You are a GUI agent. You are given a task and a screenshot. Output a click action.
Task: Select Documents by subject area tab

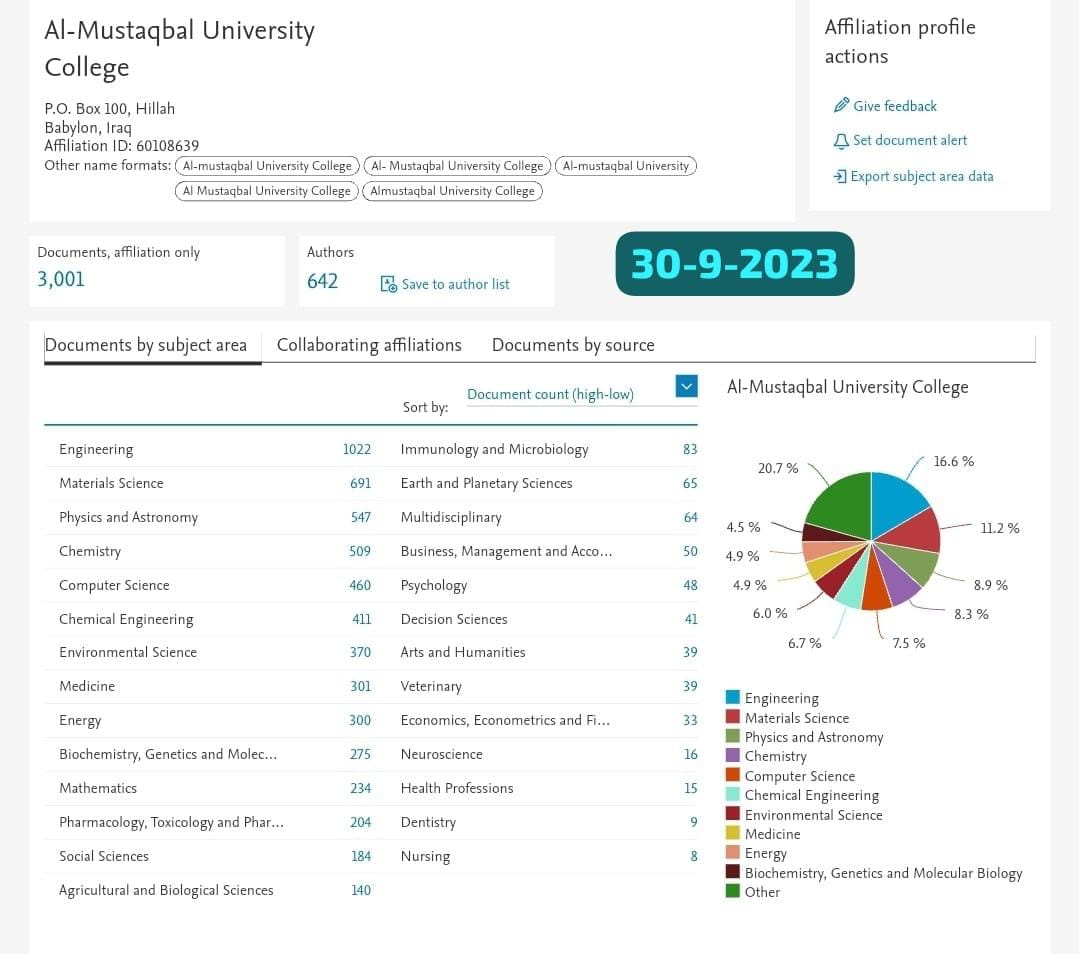pyautogui.click(x=146, y=345)
